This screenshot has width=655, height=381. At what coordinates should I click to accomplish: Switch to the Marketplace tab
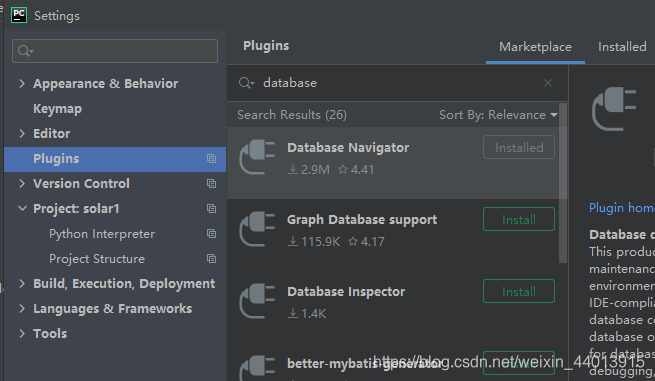pyautogui.click(x=535, y=47)
